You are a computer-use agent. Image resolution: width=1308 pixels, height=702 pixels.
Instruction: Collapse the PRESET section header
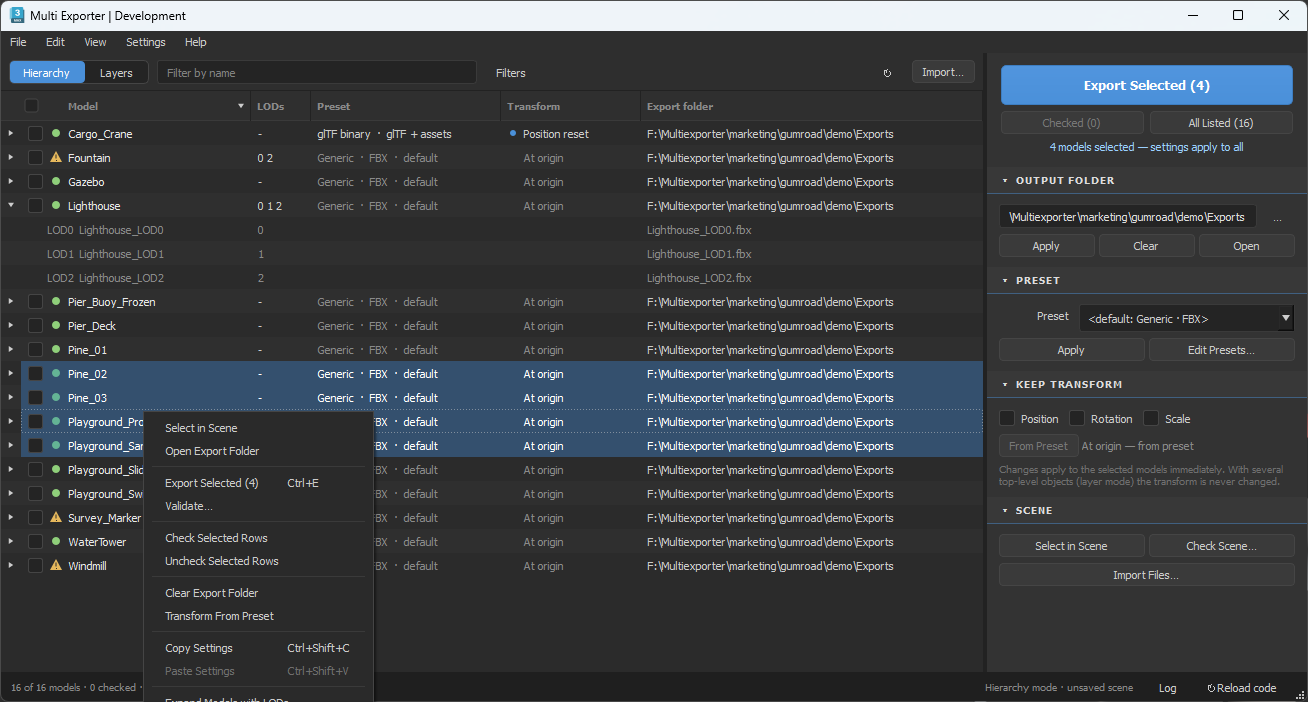(x=1147, y=281)
